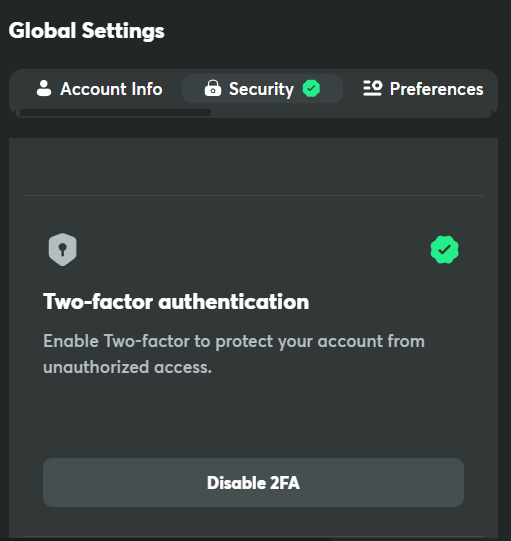Viewport: 511px width, 541px height.
Task: Click blank panel area above the divider
Action: 253,166
